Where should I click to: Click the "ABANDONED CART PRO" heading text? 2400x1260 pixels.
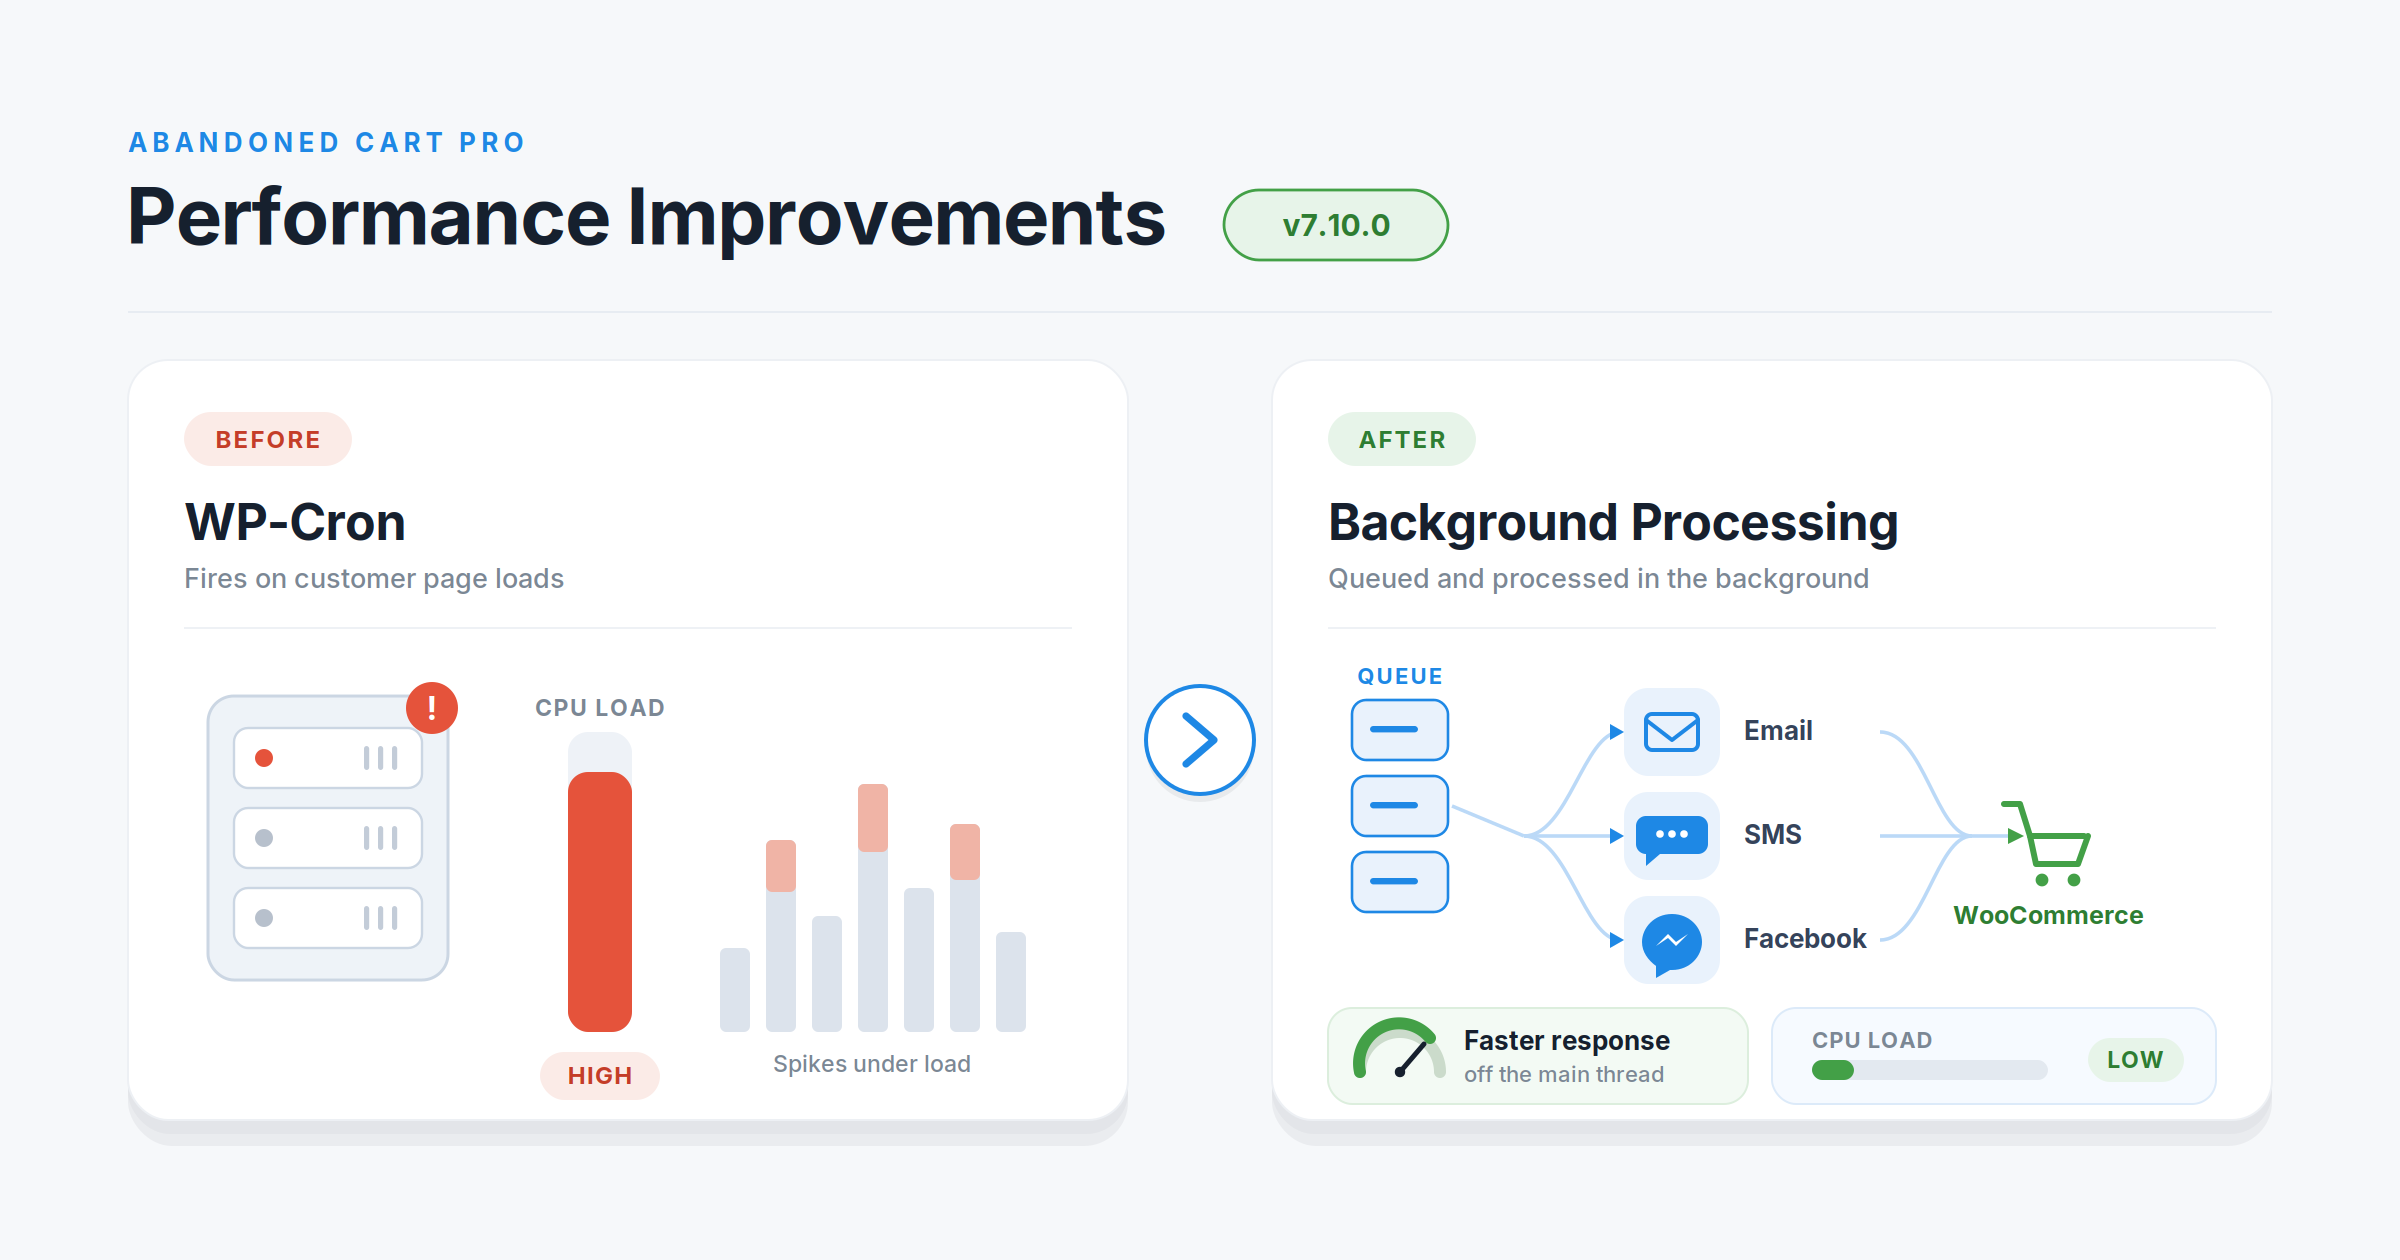pyautogui.click(x=327, y=143)
